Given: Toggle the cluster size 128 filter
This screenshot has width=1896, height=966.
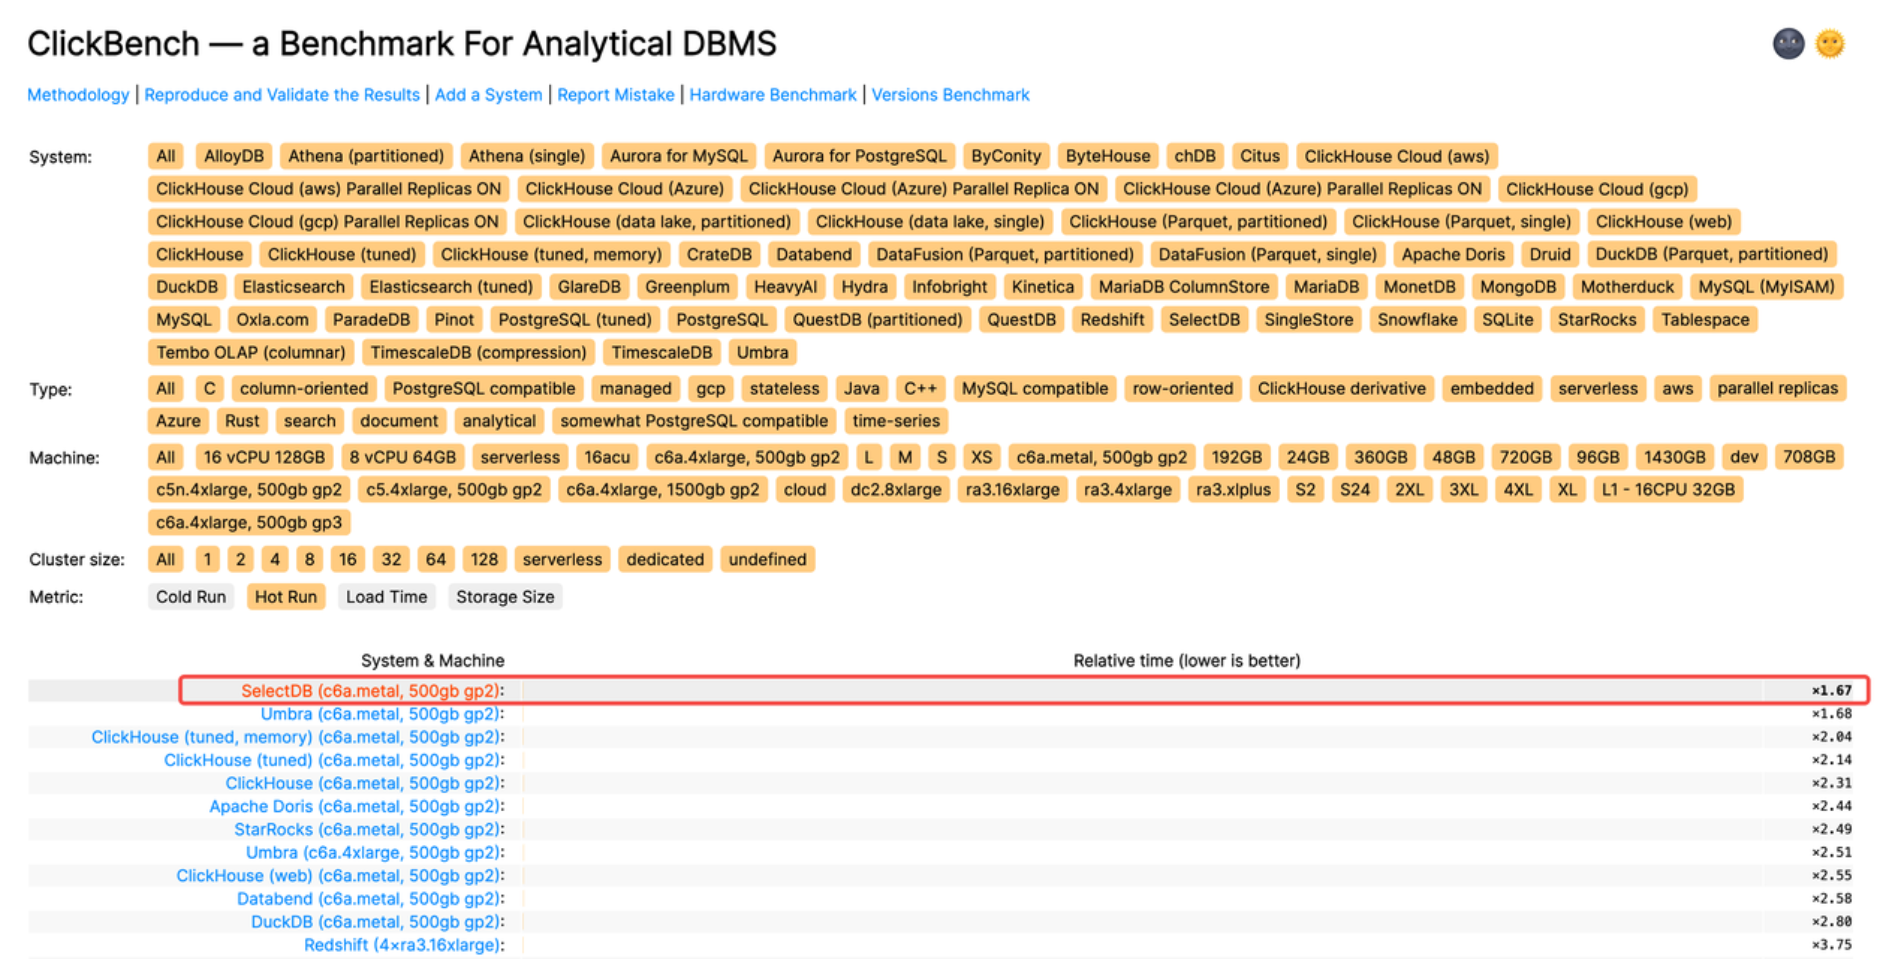Looking at the screenshot, I should pos(485,560).
